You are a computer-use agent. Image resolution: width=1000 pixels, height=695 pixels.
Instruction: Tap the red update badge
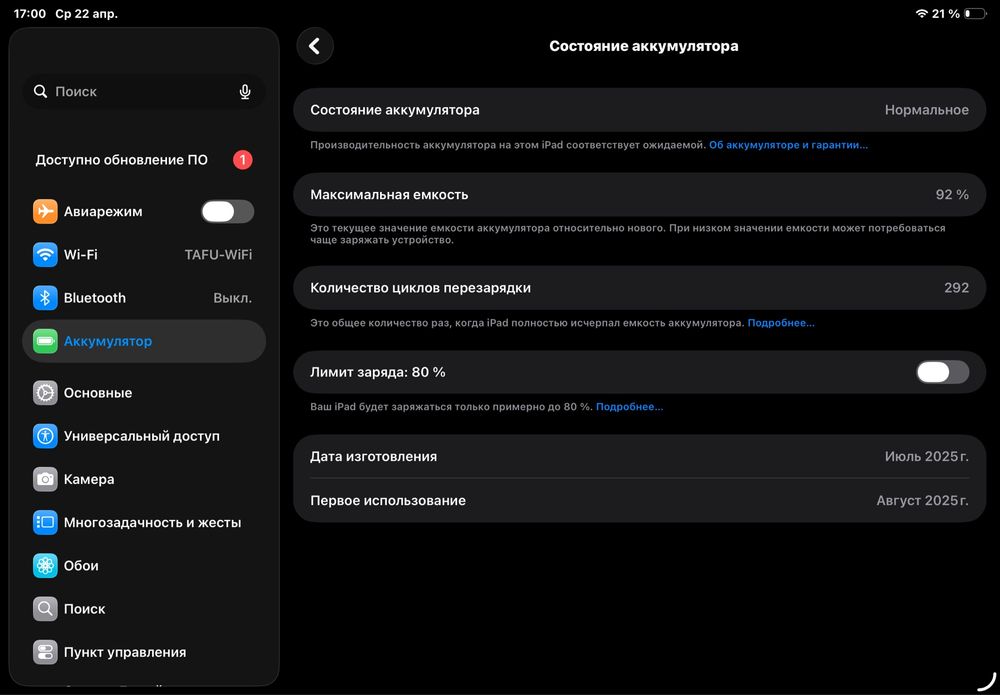[242, 160]
